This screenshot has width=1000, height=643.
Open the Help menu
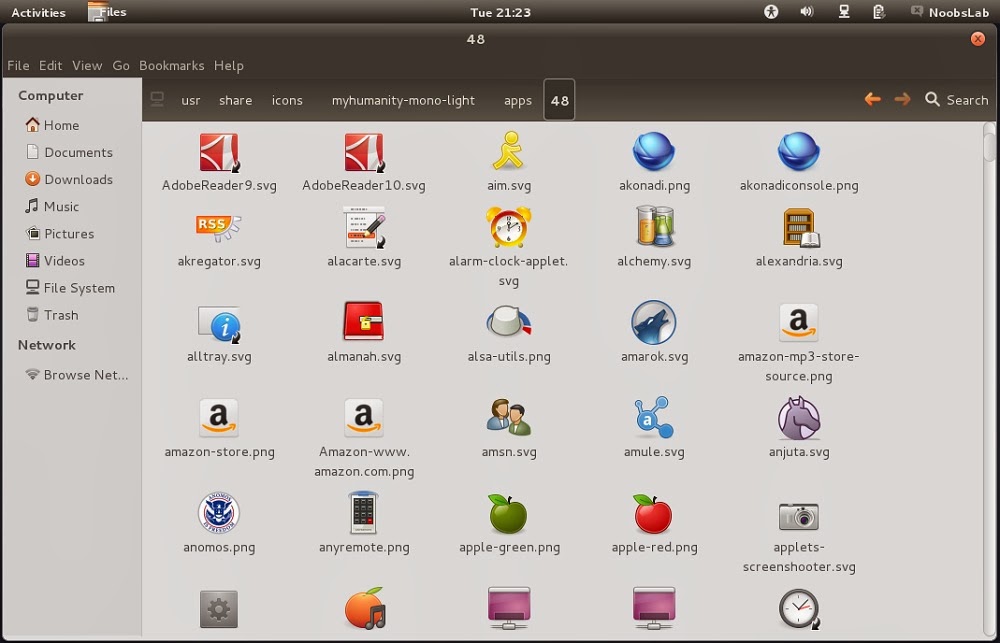(x=228, y=66)
